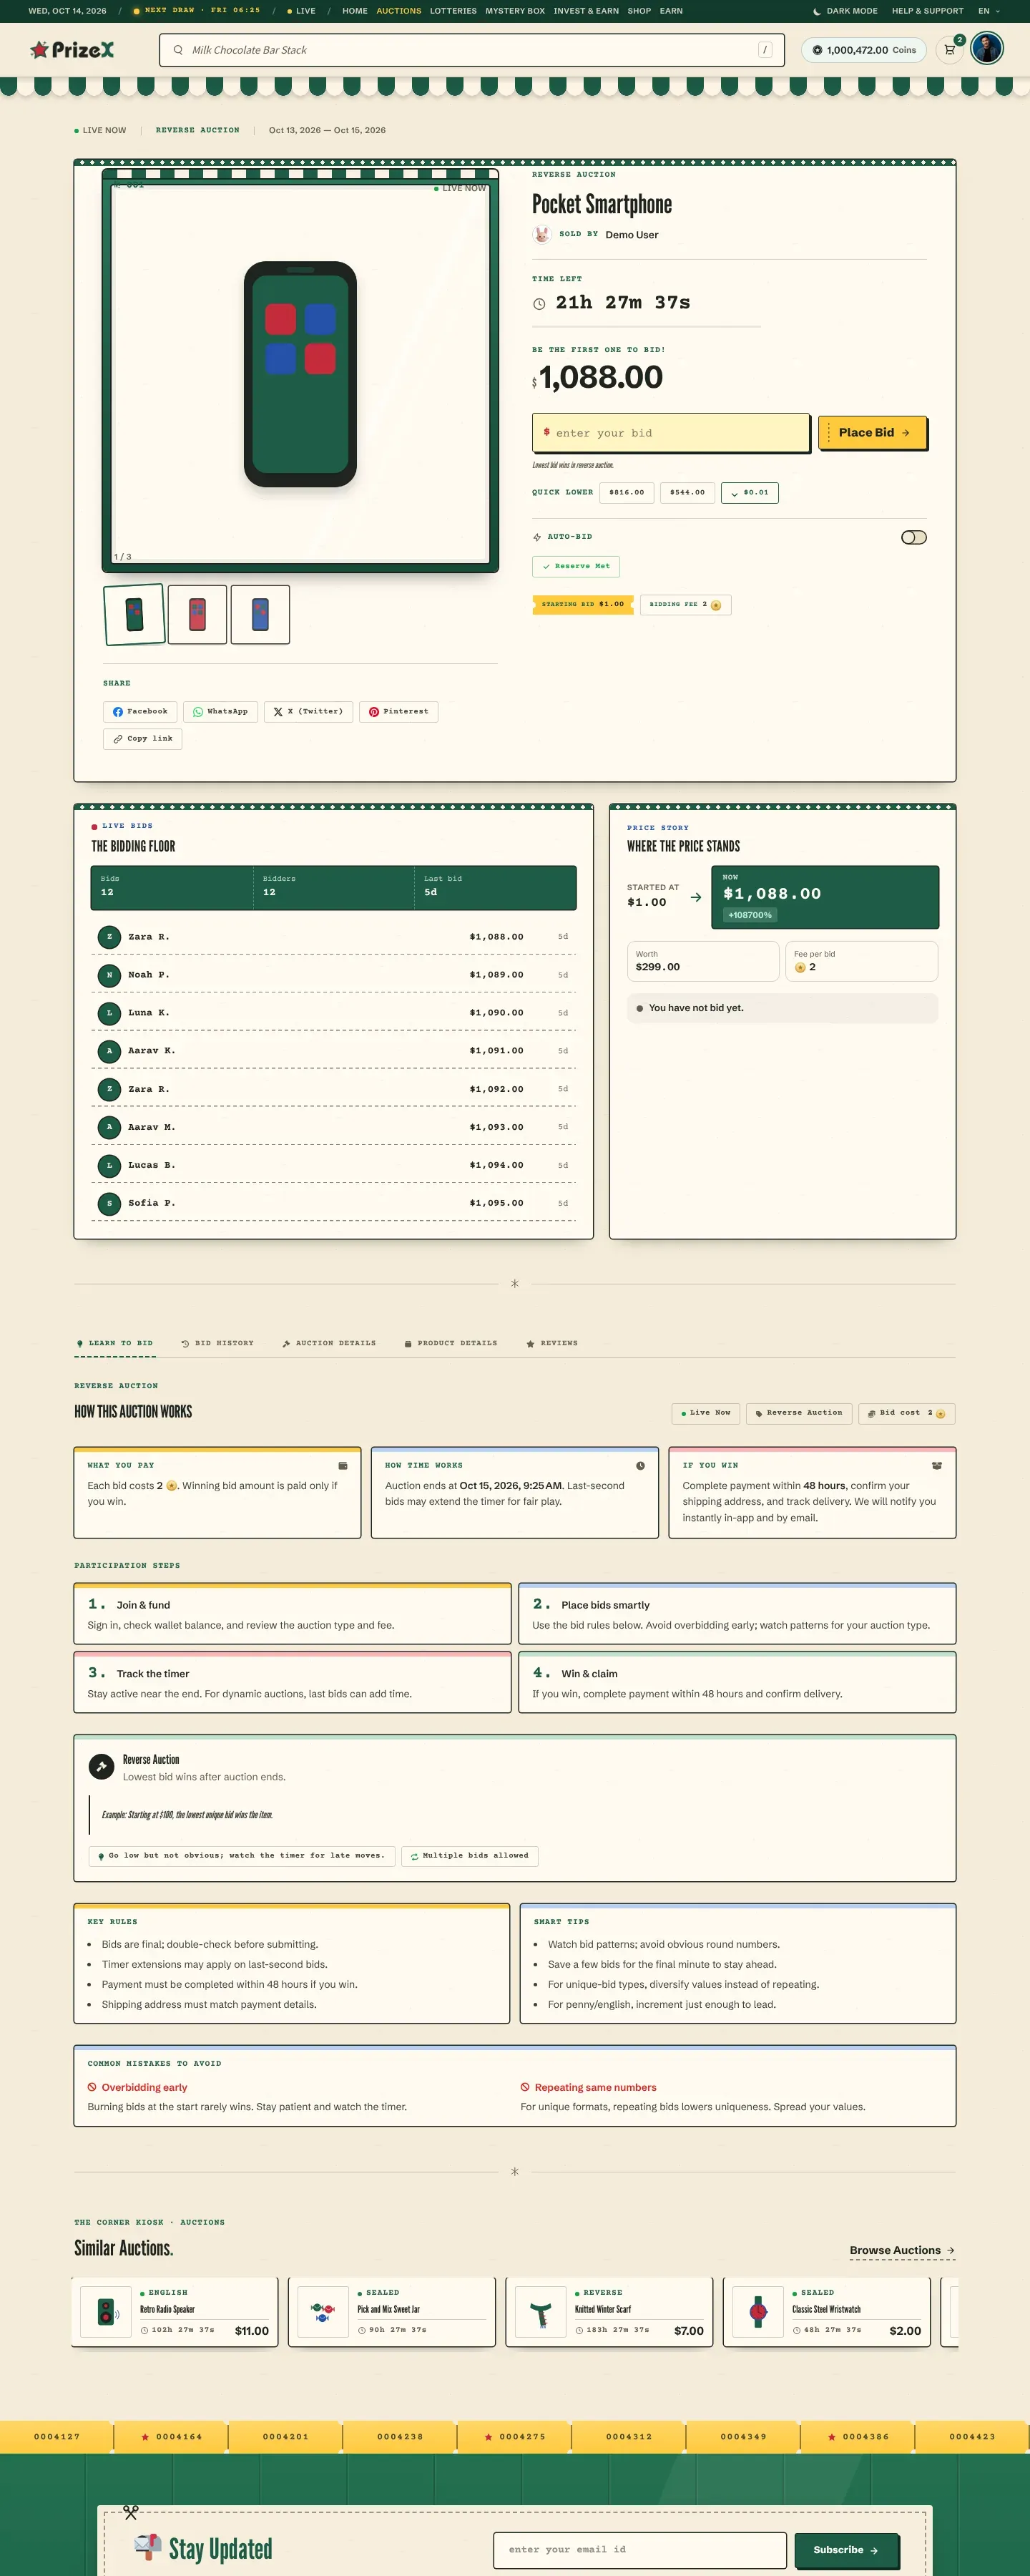Click the Retro Radio Speaker thumbnail
1030x2576 pixels.
click(x=106, y=2311)
